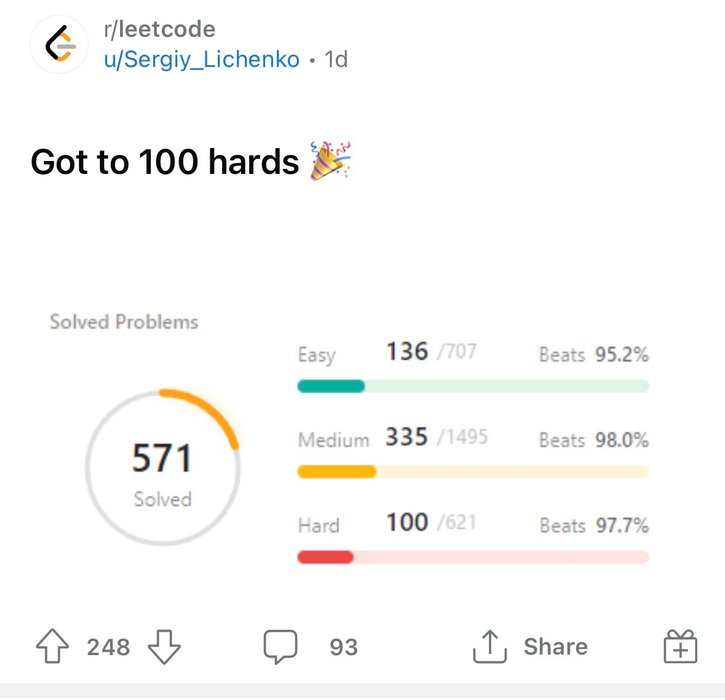Viewport: 725px width, 700px height.
Task: Click the Share button label
Action: tap(555, 646)
